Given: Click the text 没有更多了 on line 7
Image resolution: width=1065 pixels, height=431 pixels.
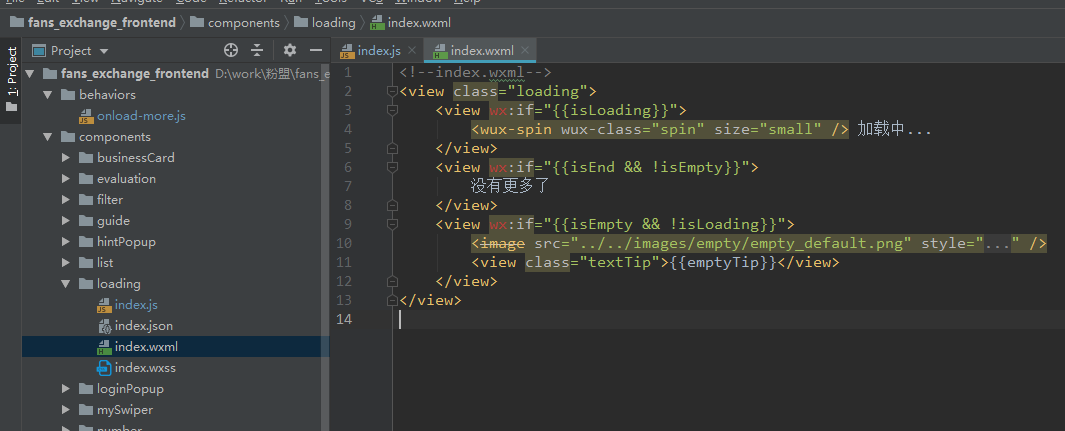Looking at the screenshot, I should (x=509, y=186).
